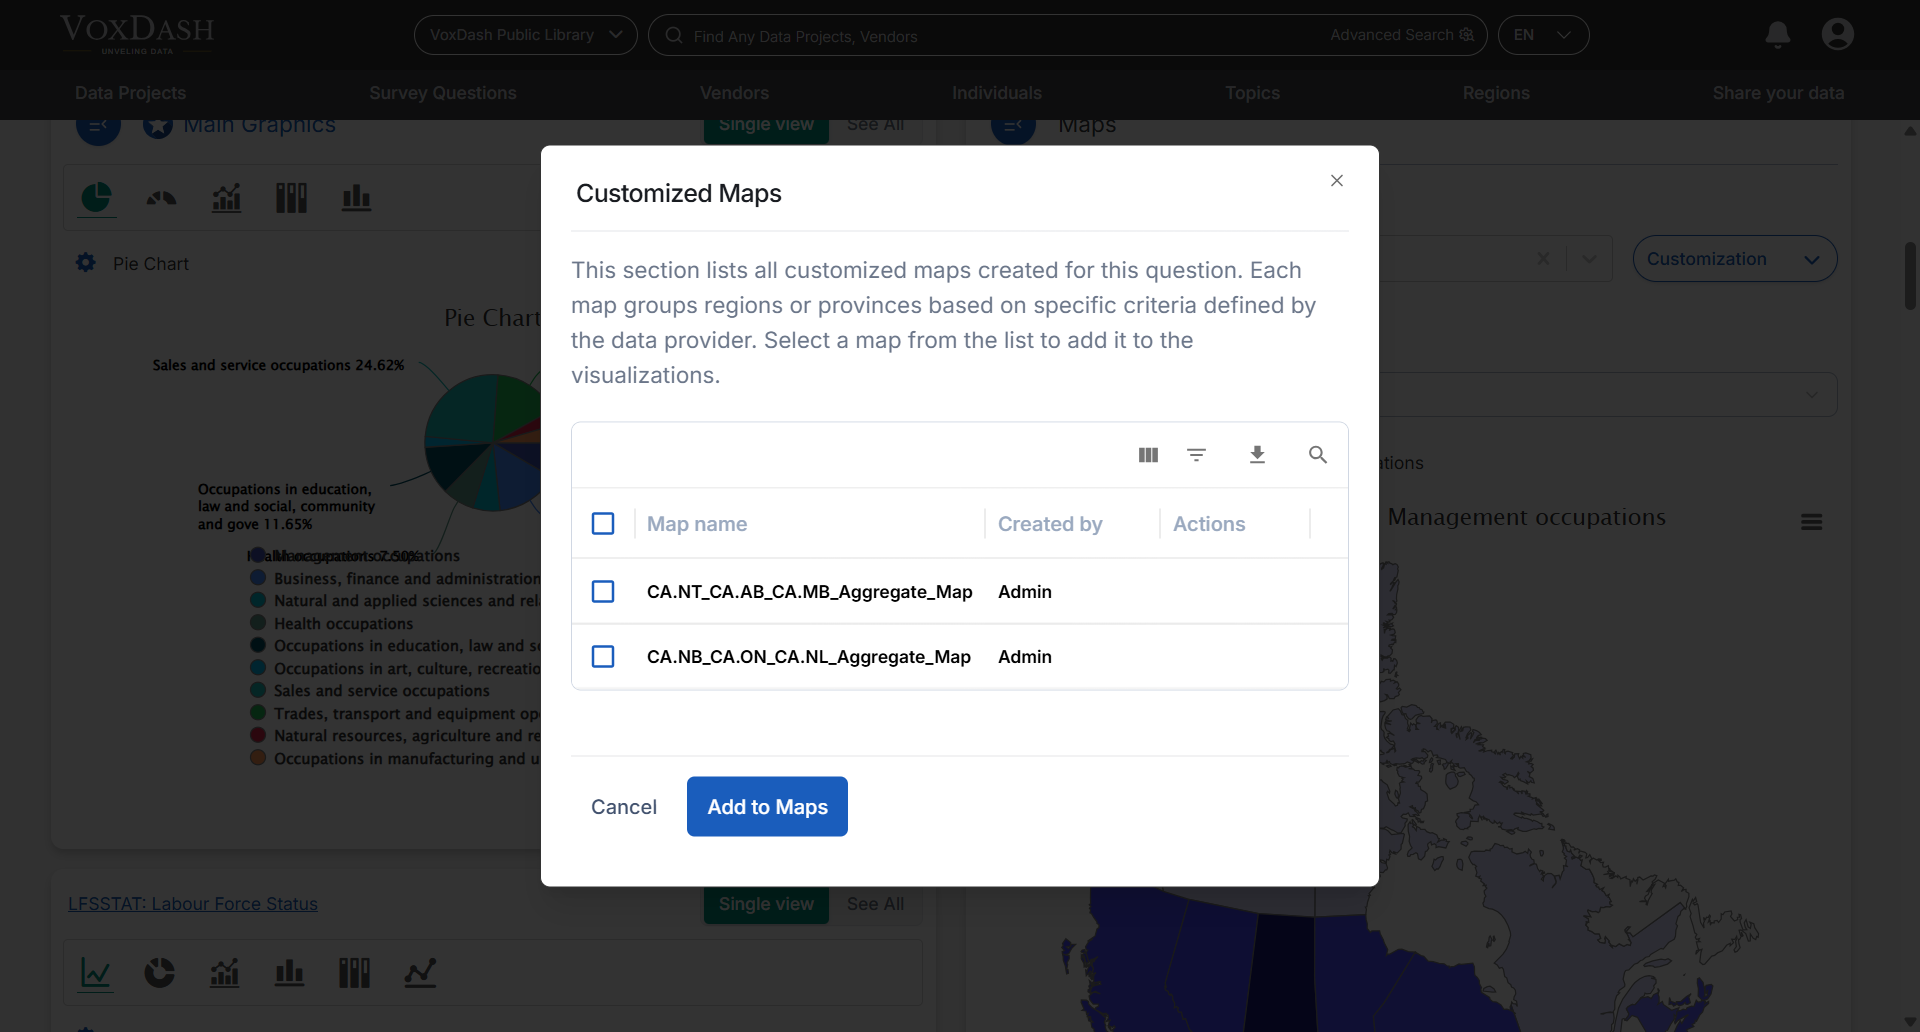Click CA.NT_CA.AB_CA.MB_Aggregate_Map name
The height and width of the screenshot is (1032, 1920).
(x=809, y=592)
